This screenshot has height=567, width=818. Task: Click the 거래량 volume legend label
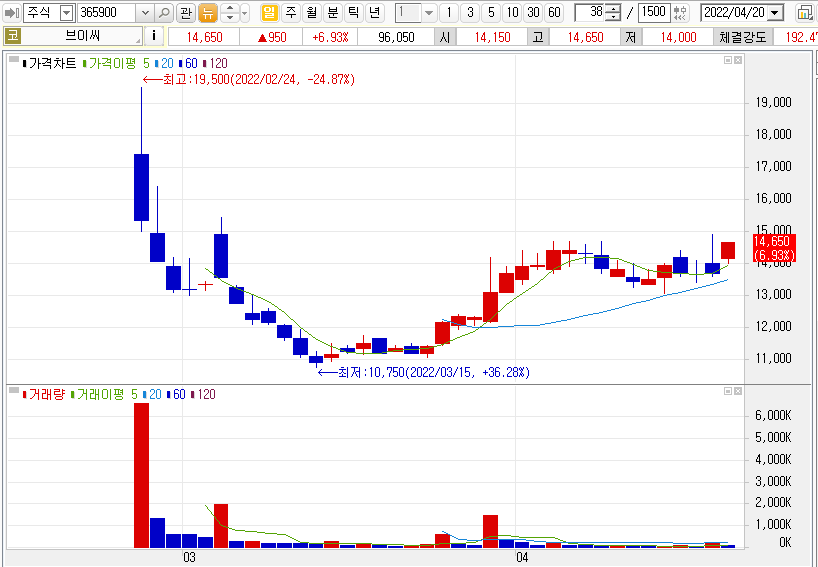[44, 394]
